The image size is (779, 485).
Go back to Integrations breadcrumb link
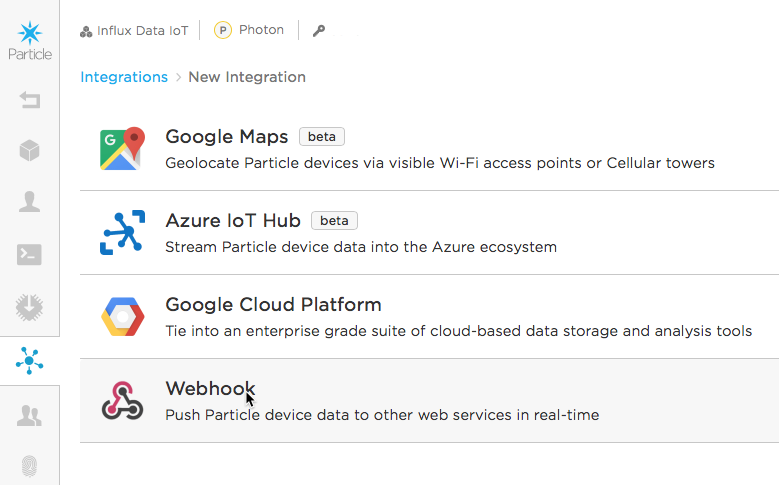pyautogui.click(x=124, y=77)
